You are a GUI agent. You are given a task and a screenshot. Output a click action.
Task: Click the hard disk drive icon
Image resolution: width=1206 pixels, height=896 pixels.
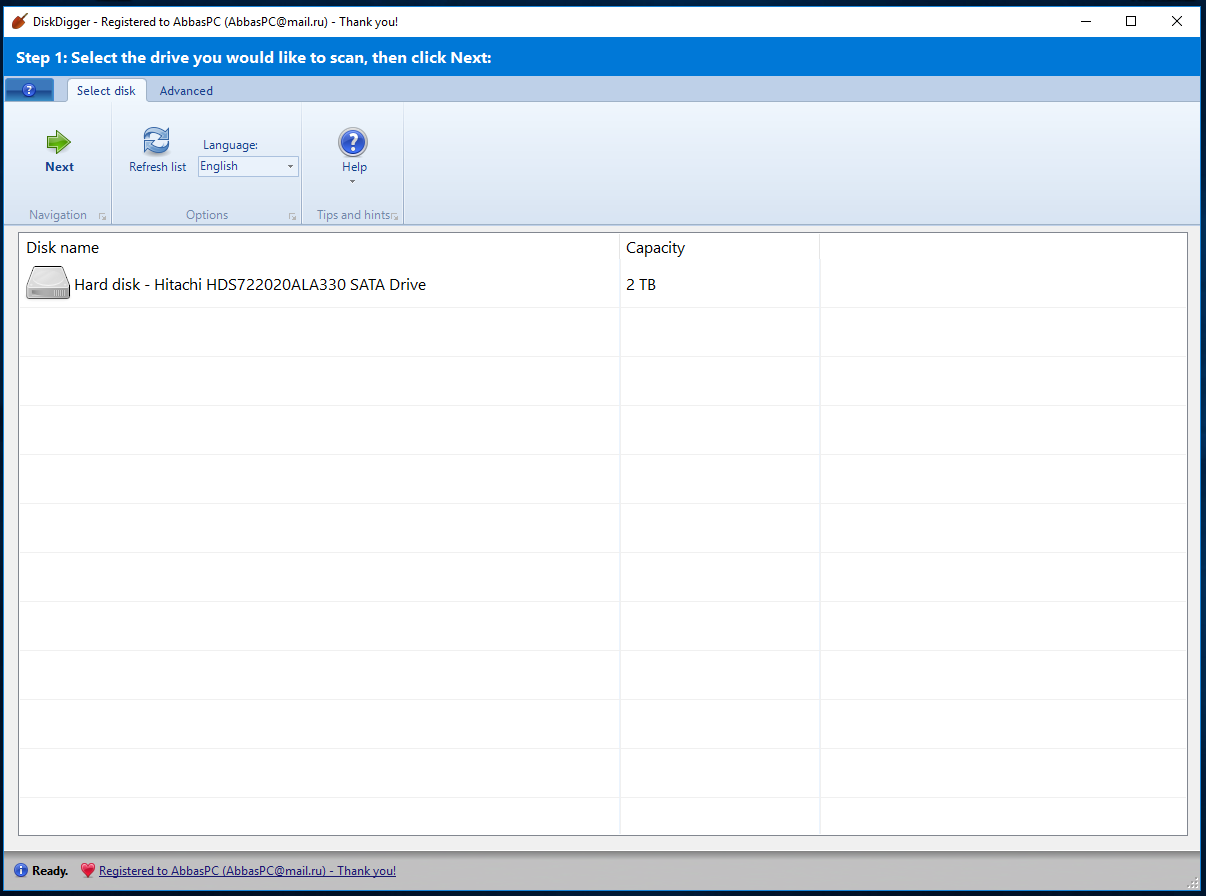tap(48, 284)
